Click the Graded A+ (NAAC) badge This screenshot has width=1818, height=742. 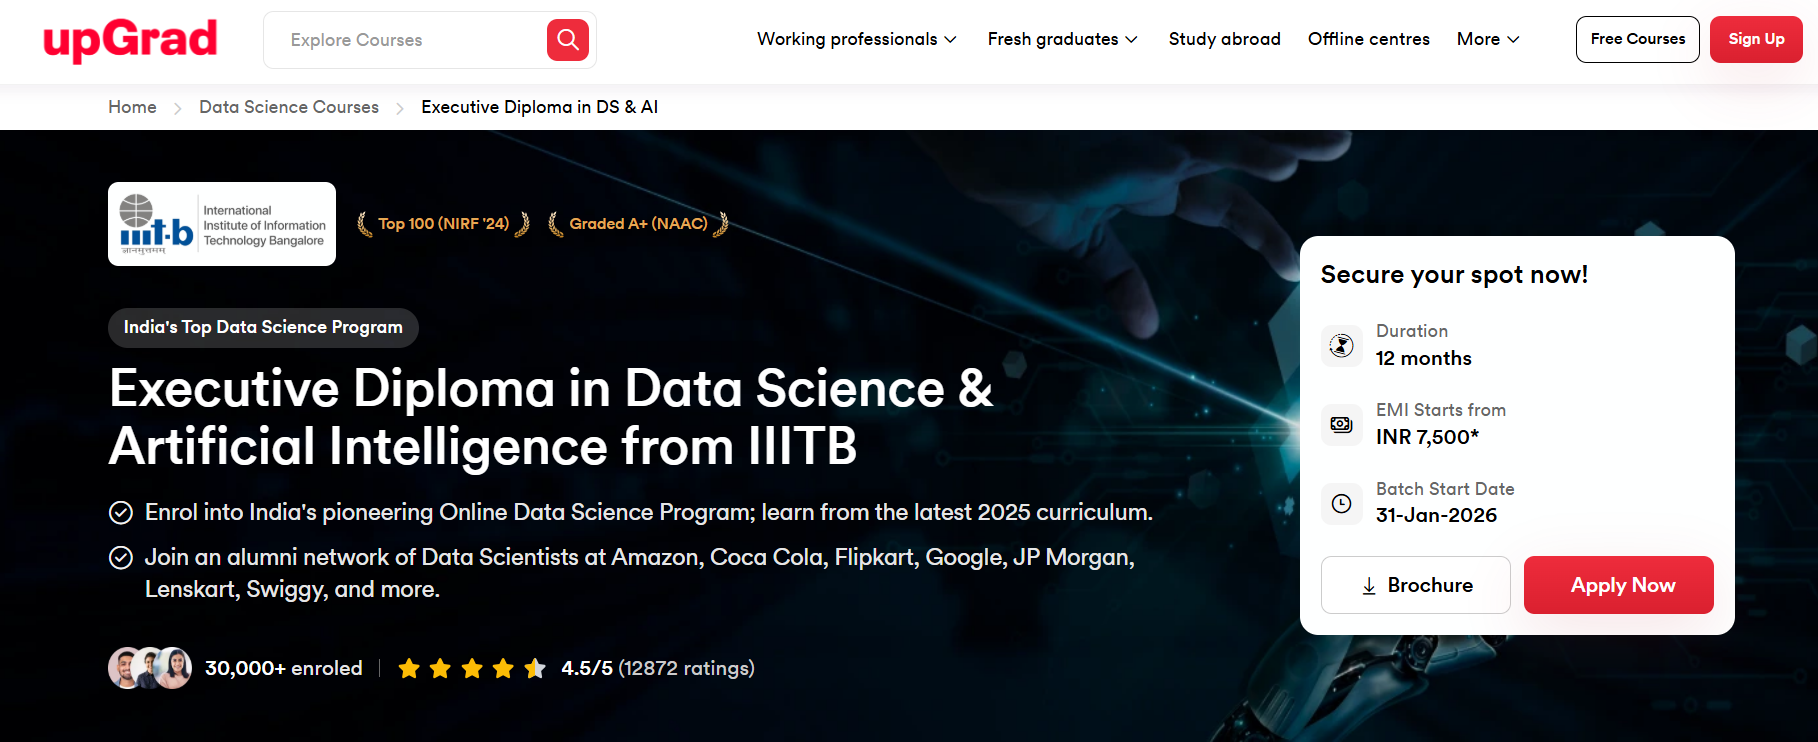pos(638,224)
